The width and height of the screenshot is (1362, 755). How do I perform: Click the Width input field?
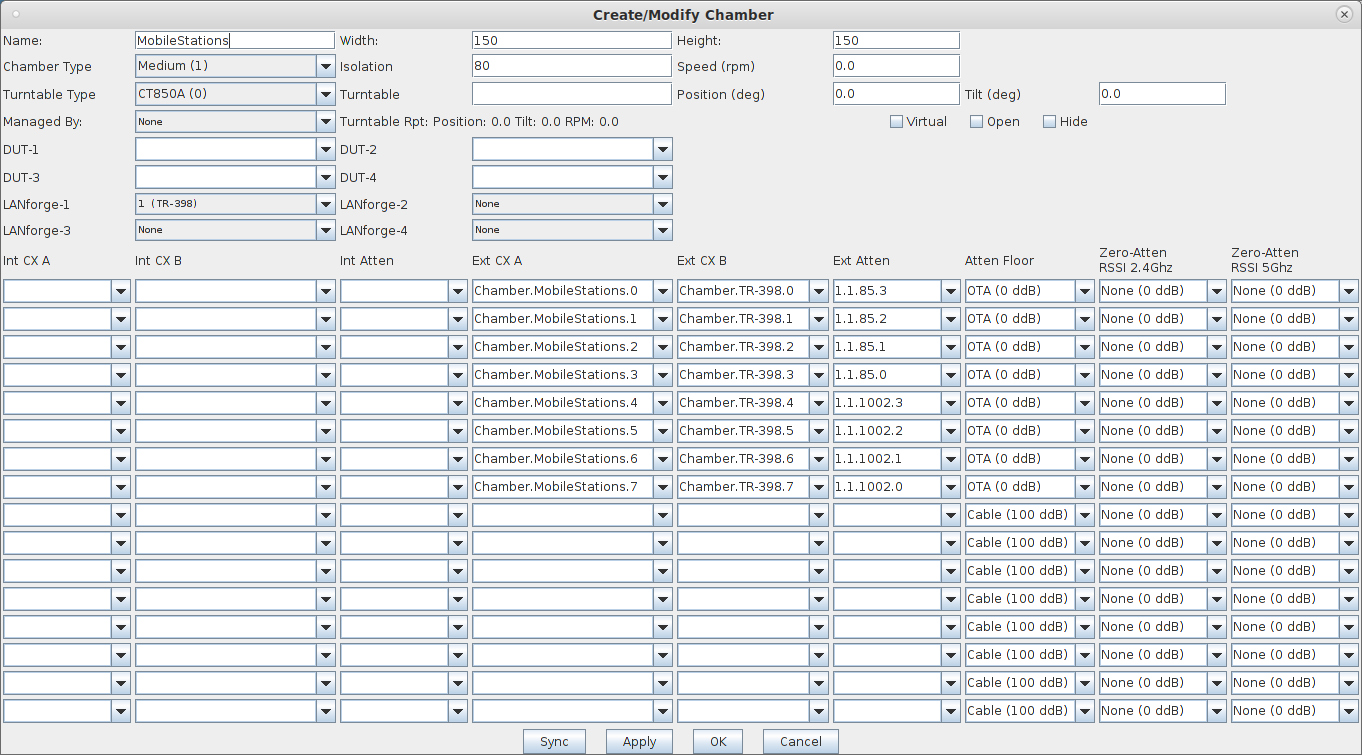tap(572, 40)
